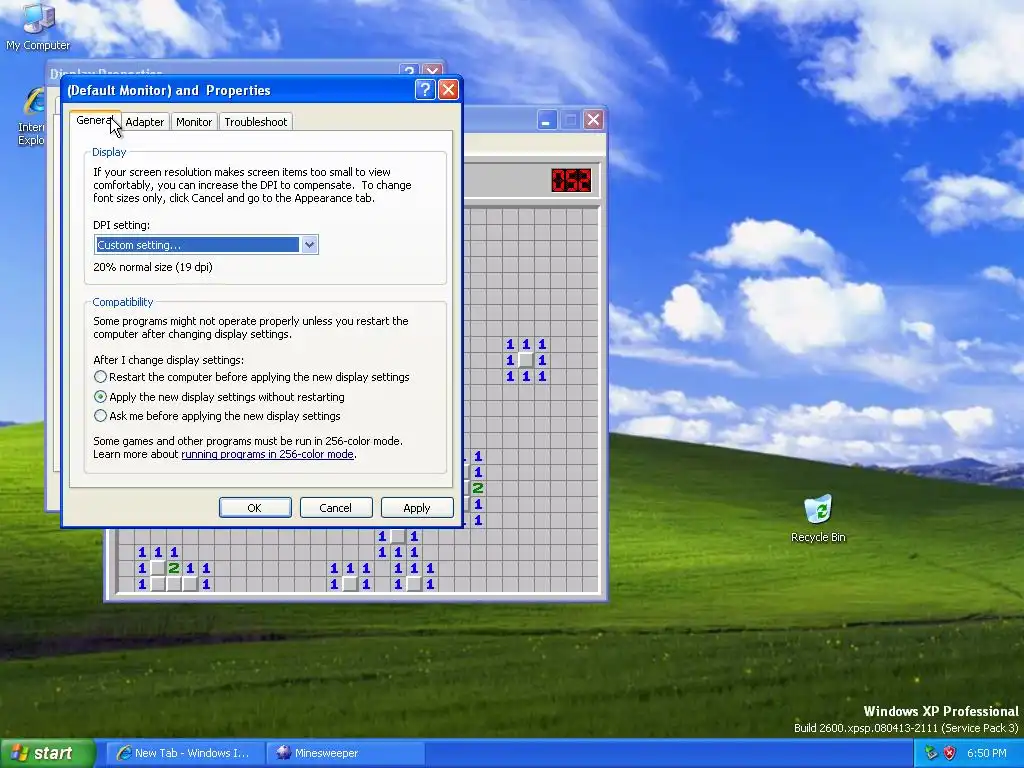Close the Display Properties window behind

[432, 71]
